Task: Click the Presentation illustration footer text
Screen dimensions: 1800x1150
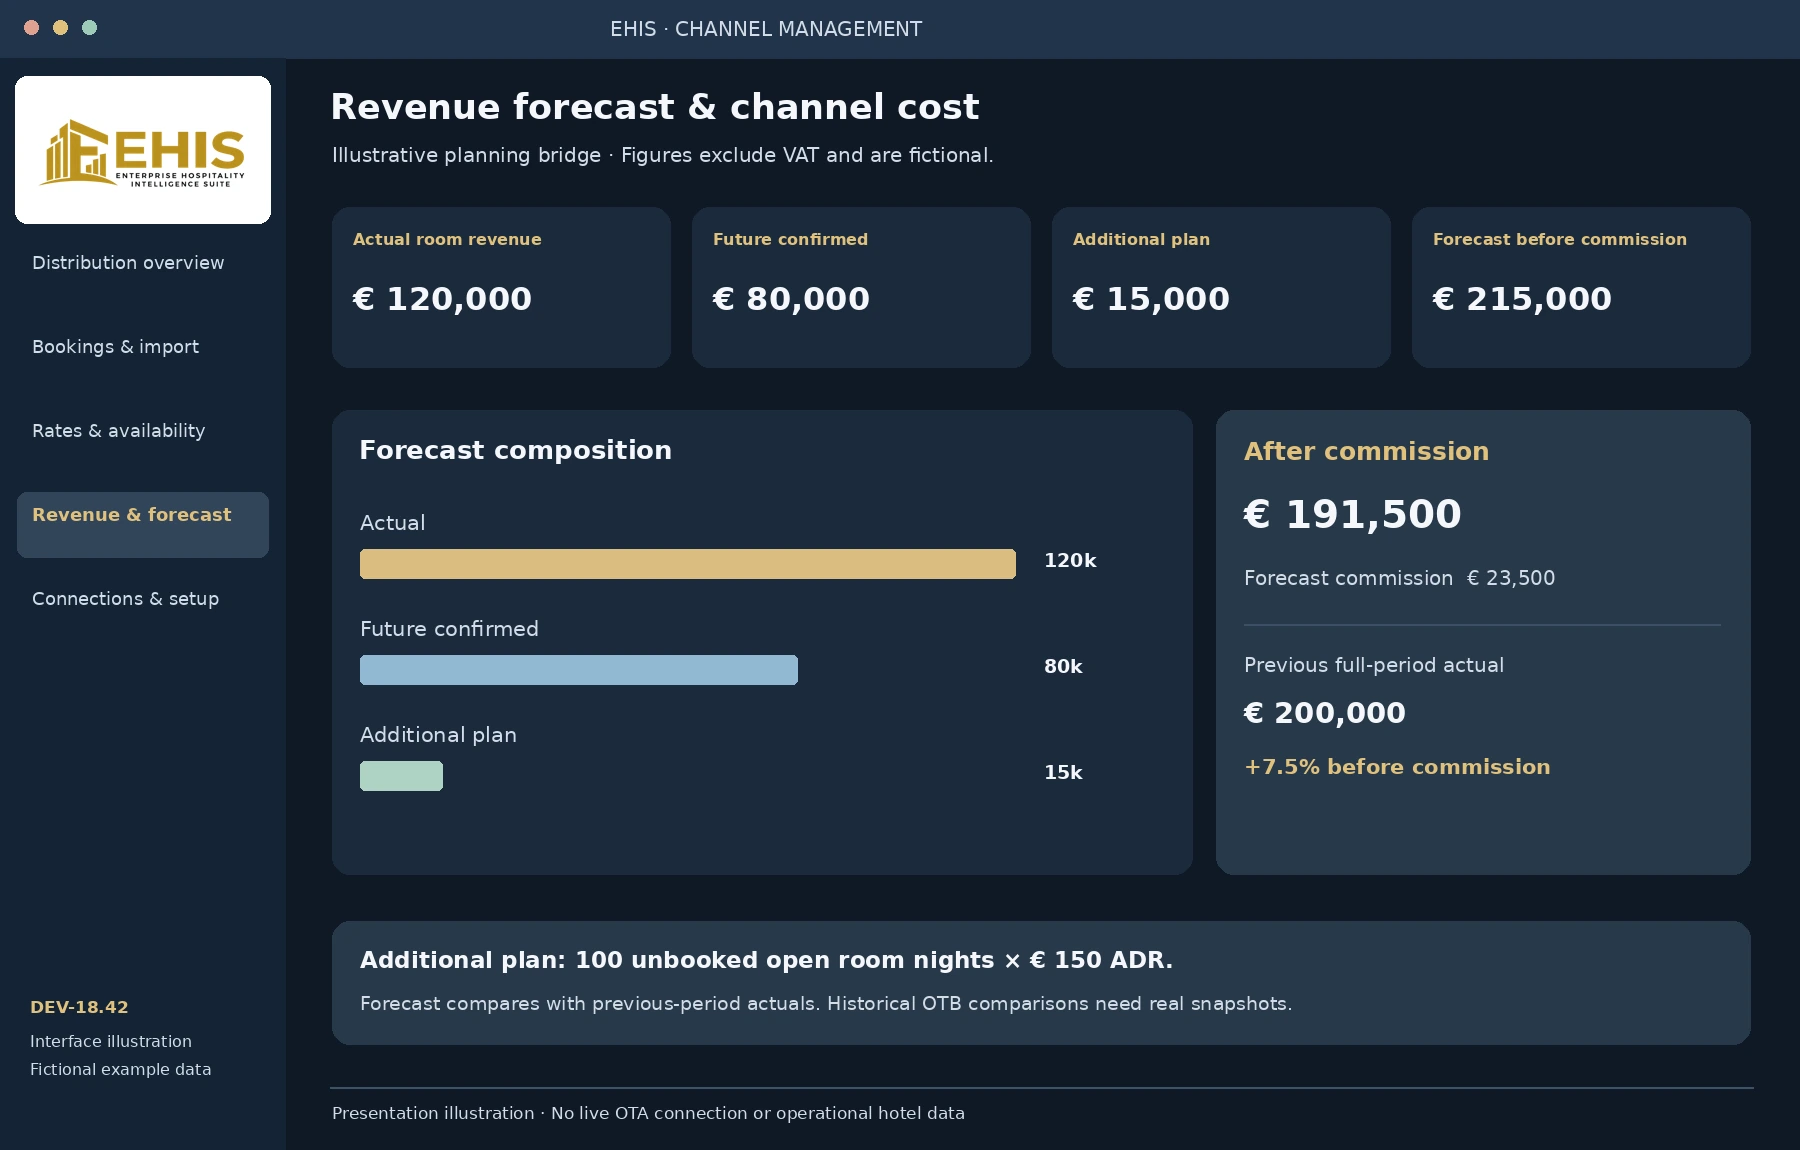Action: pos(648,1114)
